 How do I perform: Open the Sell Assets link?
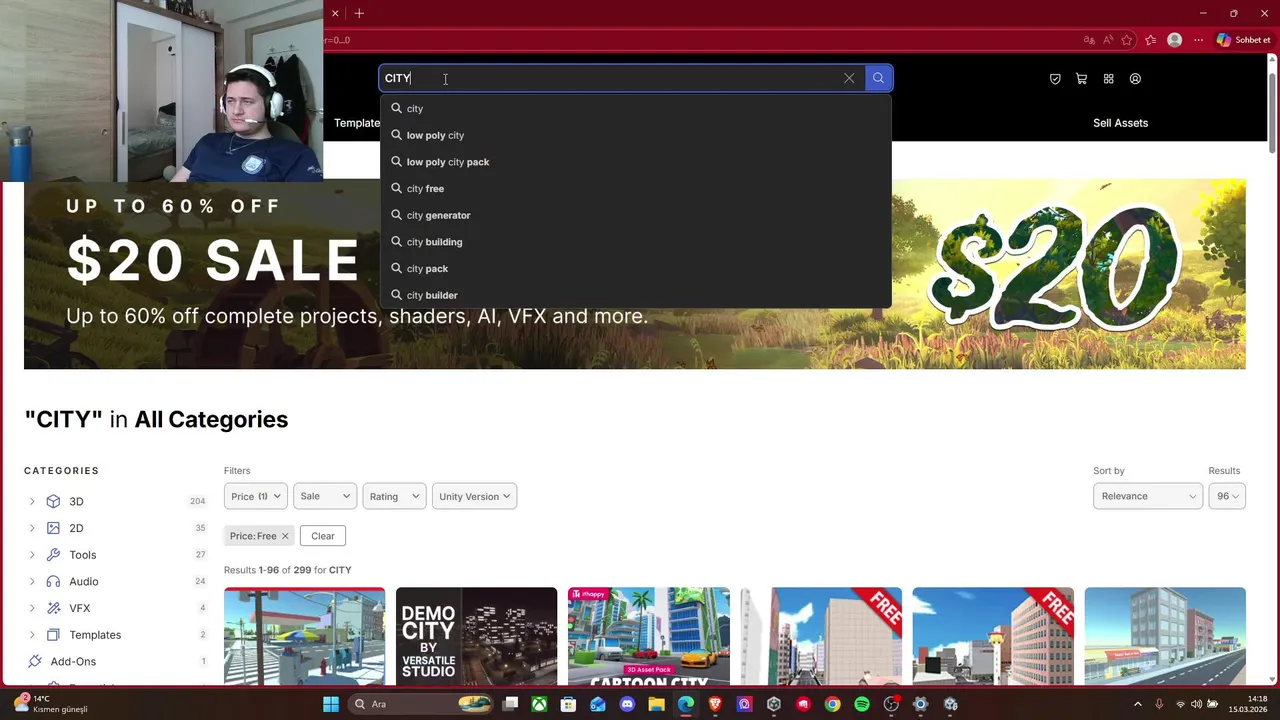click(x=1120, y=123)
